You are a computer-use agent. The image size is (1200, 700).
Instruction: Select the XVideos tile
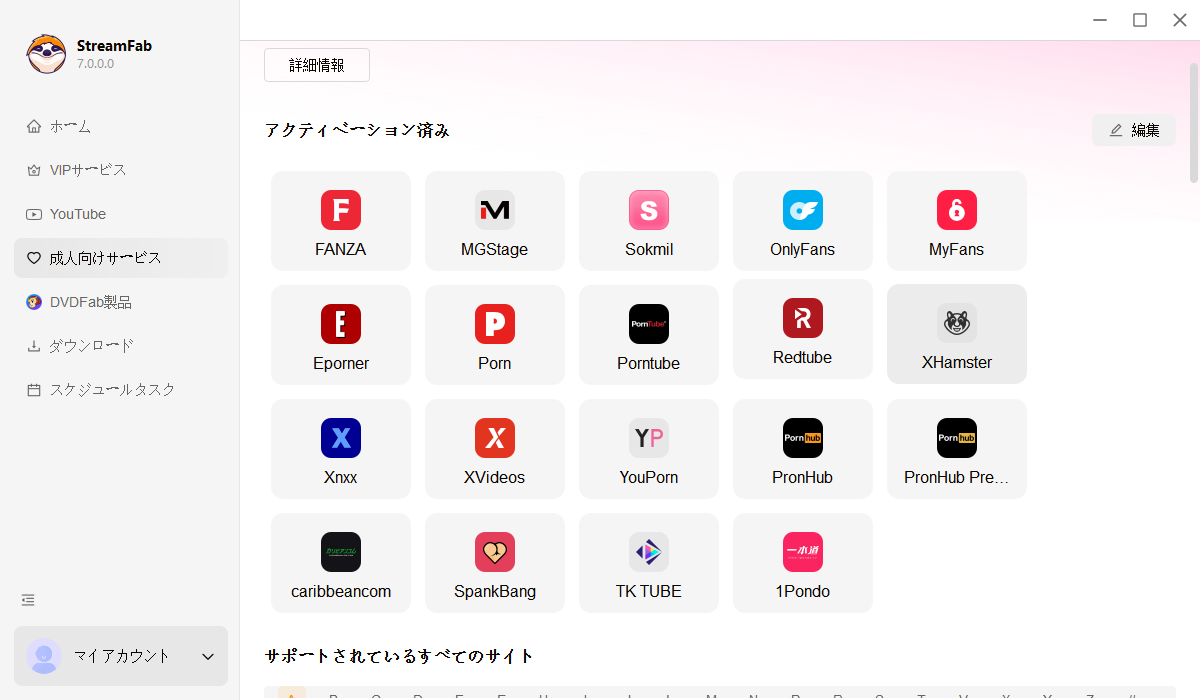click(x=494, y=448)
